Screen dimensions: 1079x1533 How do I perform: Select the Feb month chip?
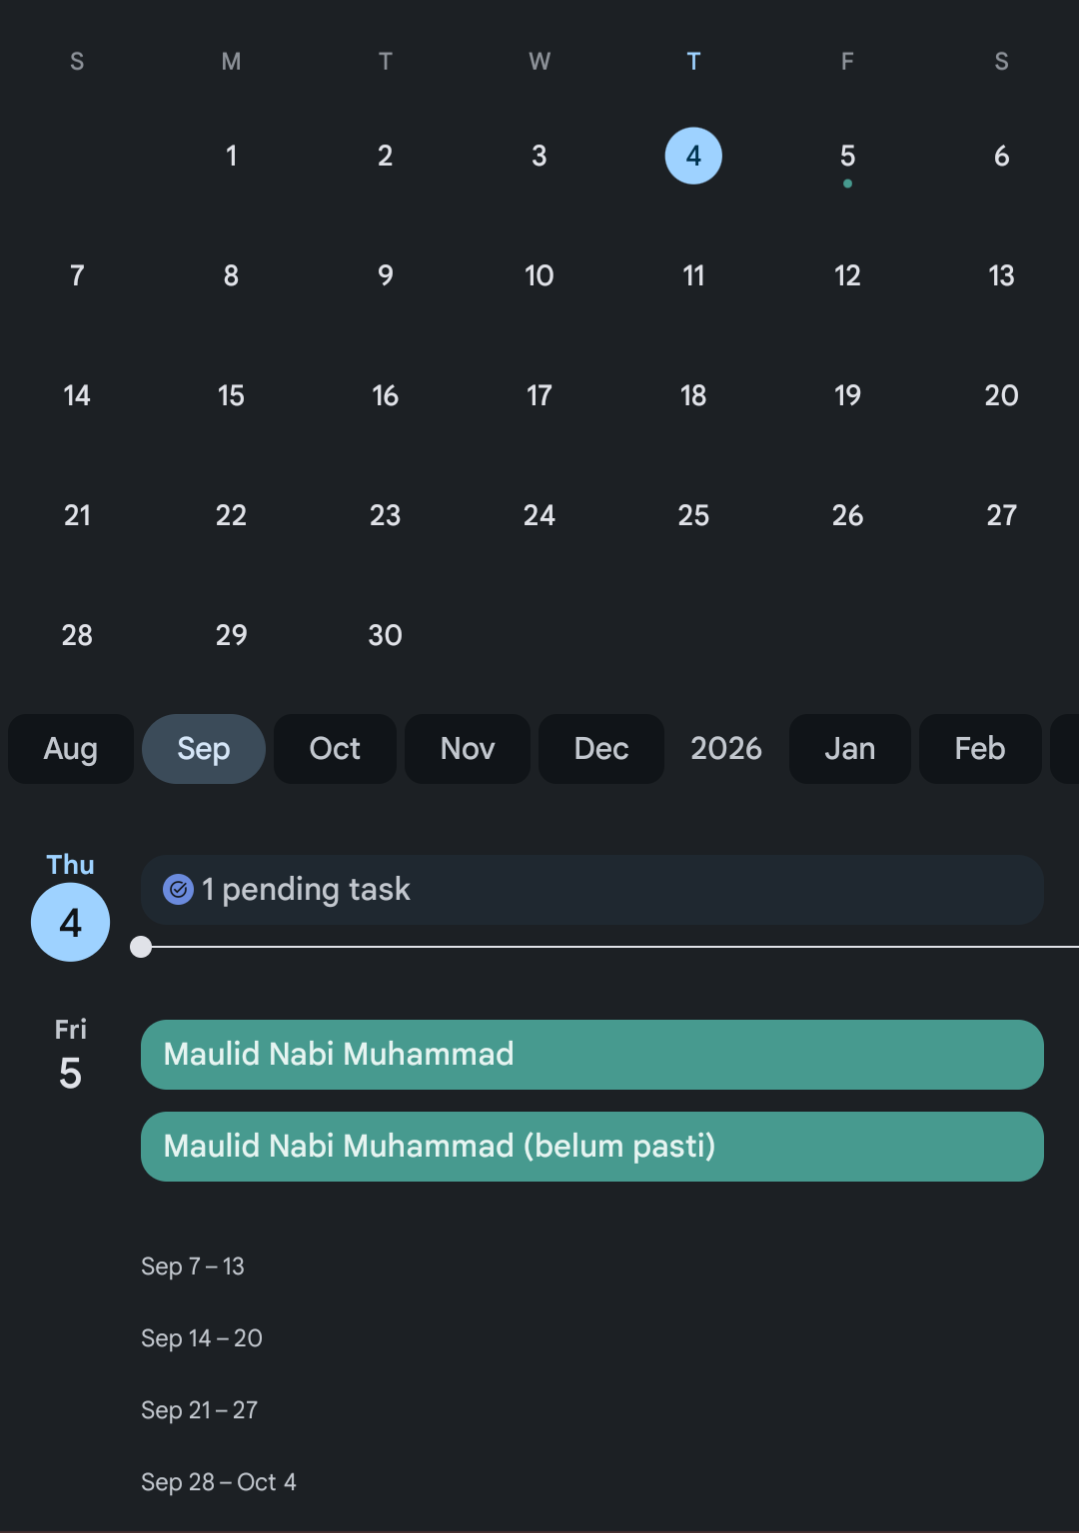[x=980, y=749]
